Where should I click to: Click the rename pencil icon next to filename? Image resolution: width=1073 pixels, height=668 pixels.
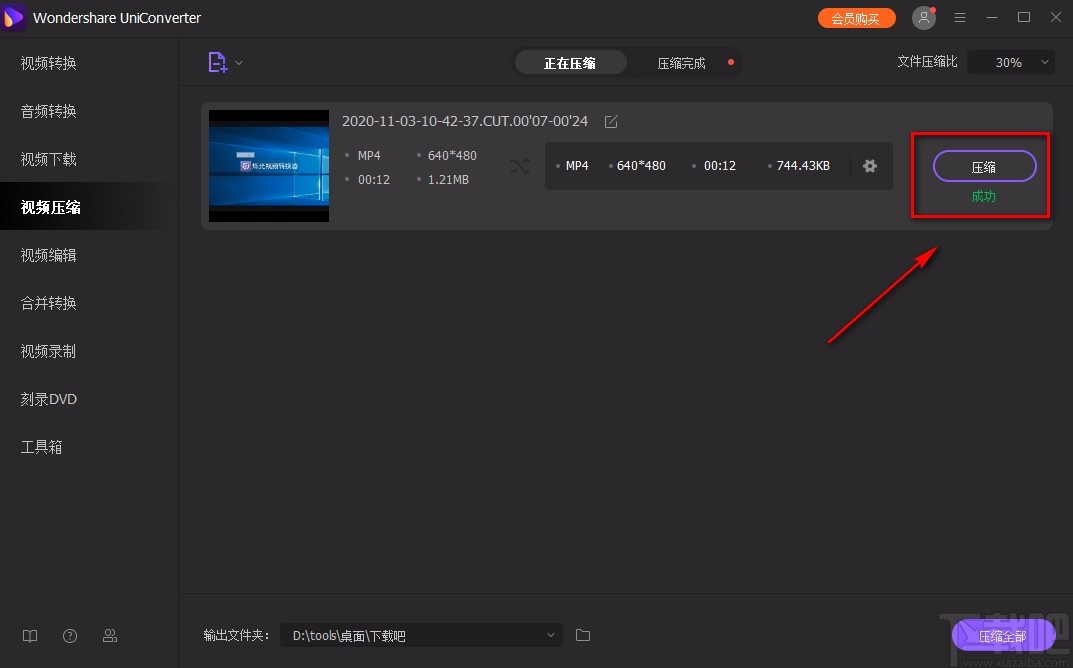click(611, 121)
